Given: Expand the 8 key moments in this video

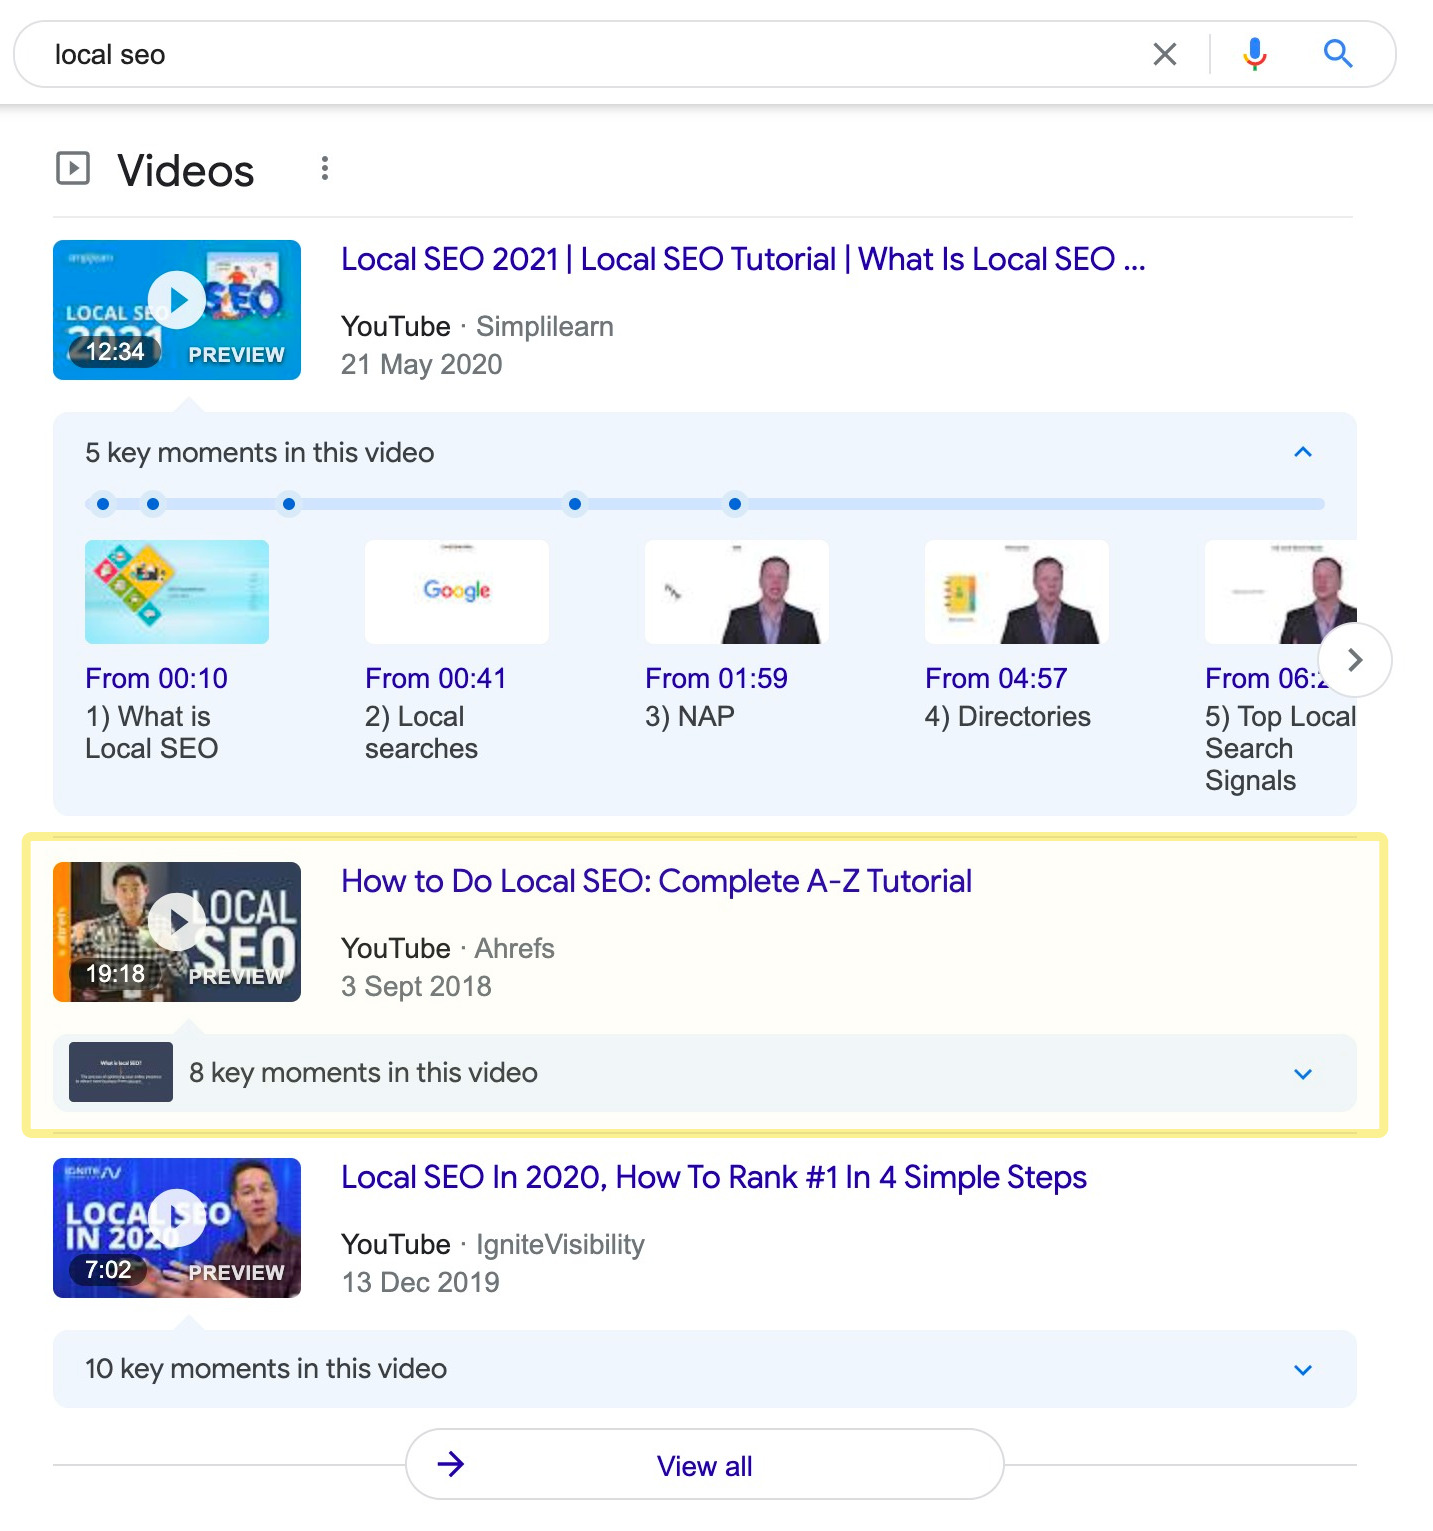Looking at the screenshot, I should coord(1303,1074).
